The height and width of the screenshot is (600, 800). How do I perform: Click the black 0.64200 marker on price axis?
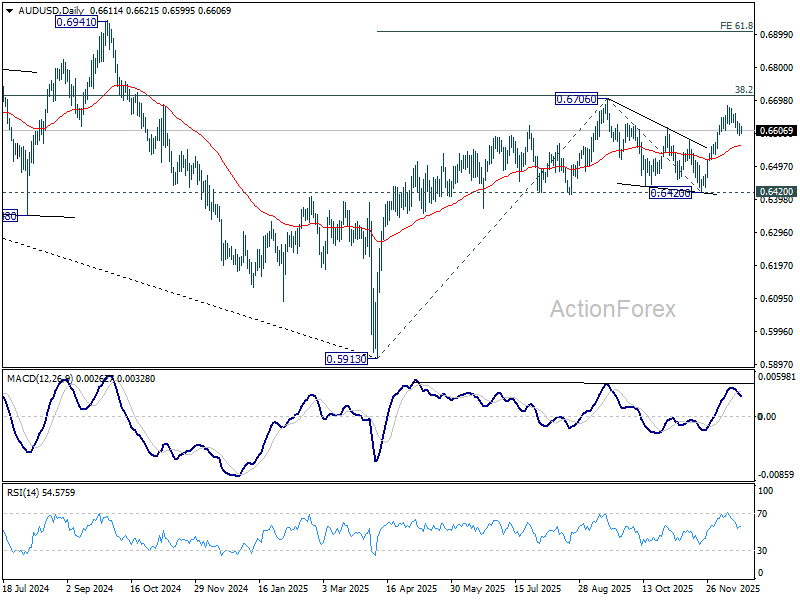(777, 191)
